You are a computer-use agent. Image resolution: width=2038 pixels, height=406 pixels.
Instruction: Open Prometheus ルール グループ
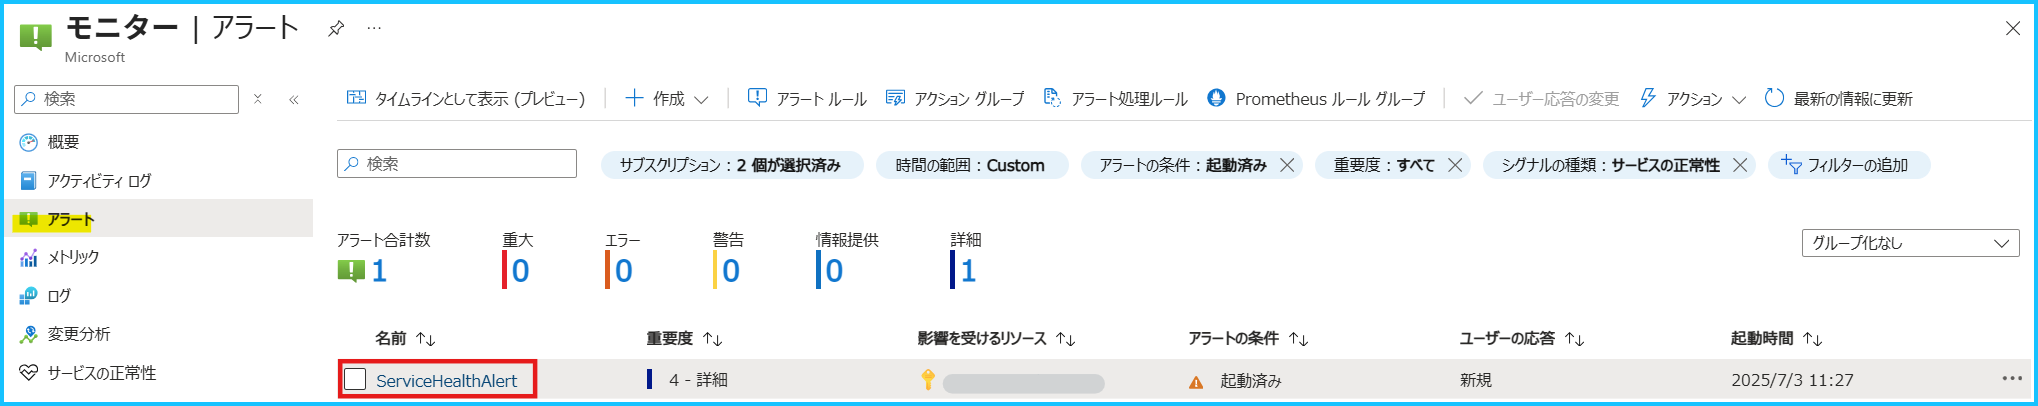pos(1316,98)
